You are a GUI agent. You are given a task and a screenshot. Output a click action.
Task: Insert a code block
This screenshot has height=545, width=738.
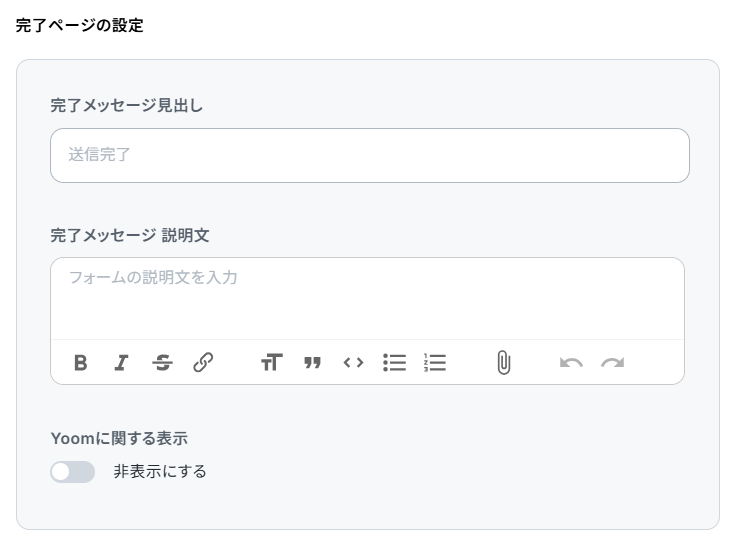[x=353, y=362]
